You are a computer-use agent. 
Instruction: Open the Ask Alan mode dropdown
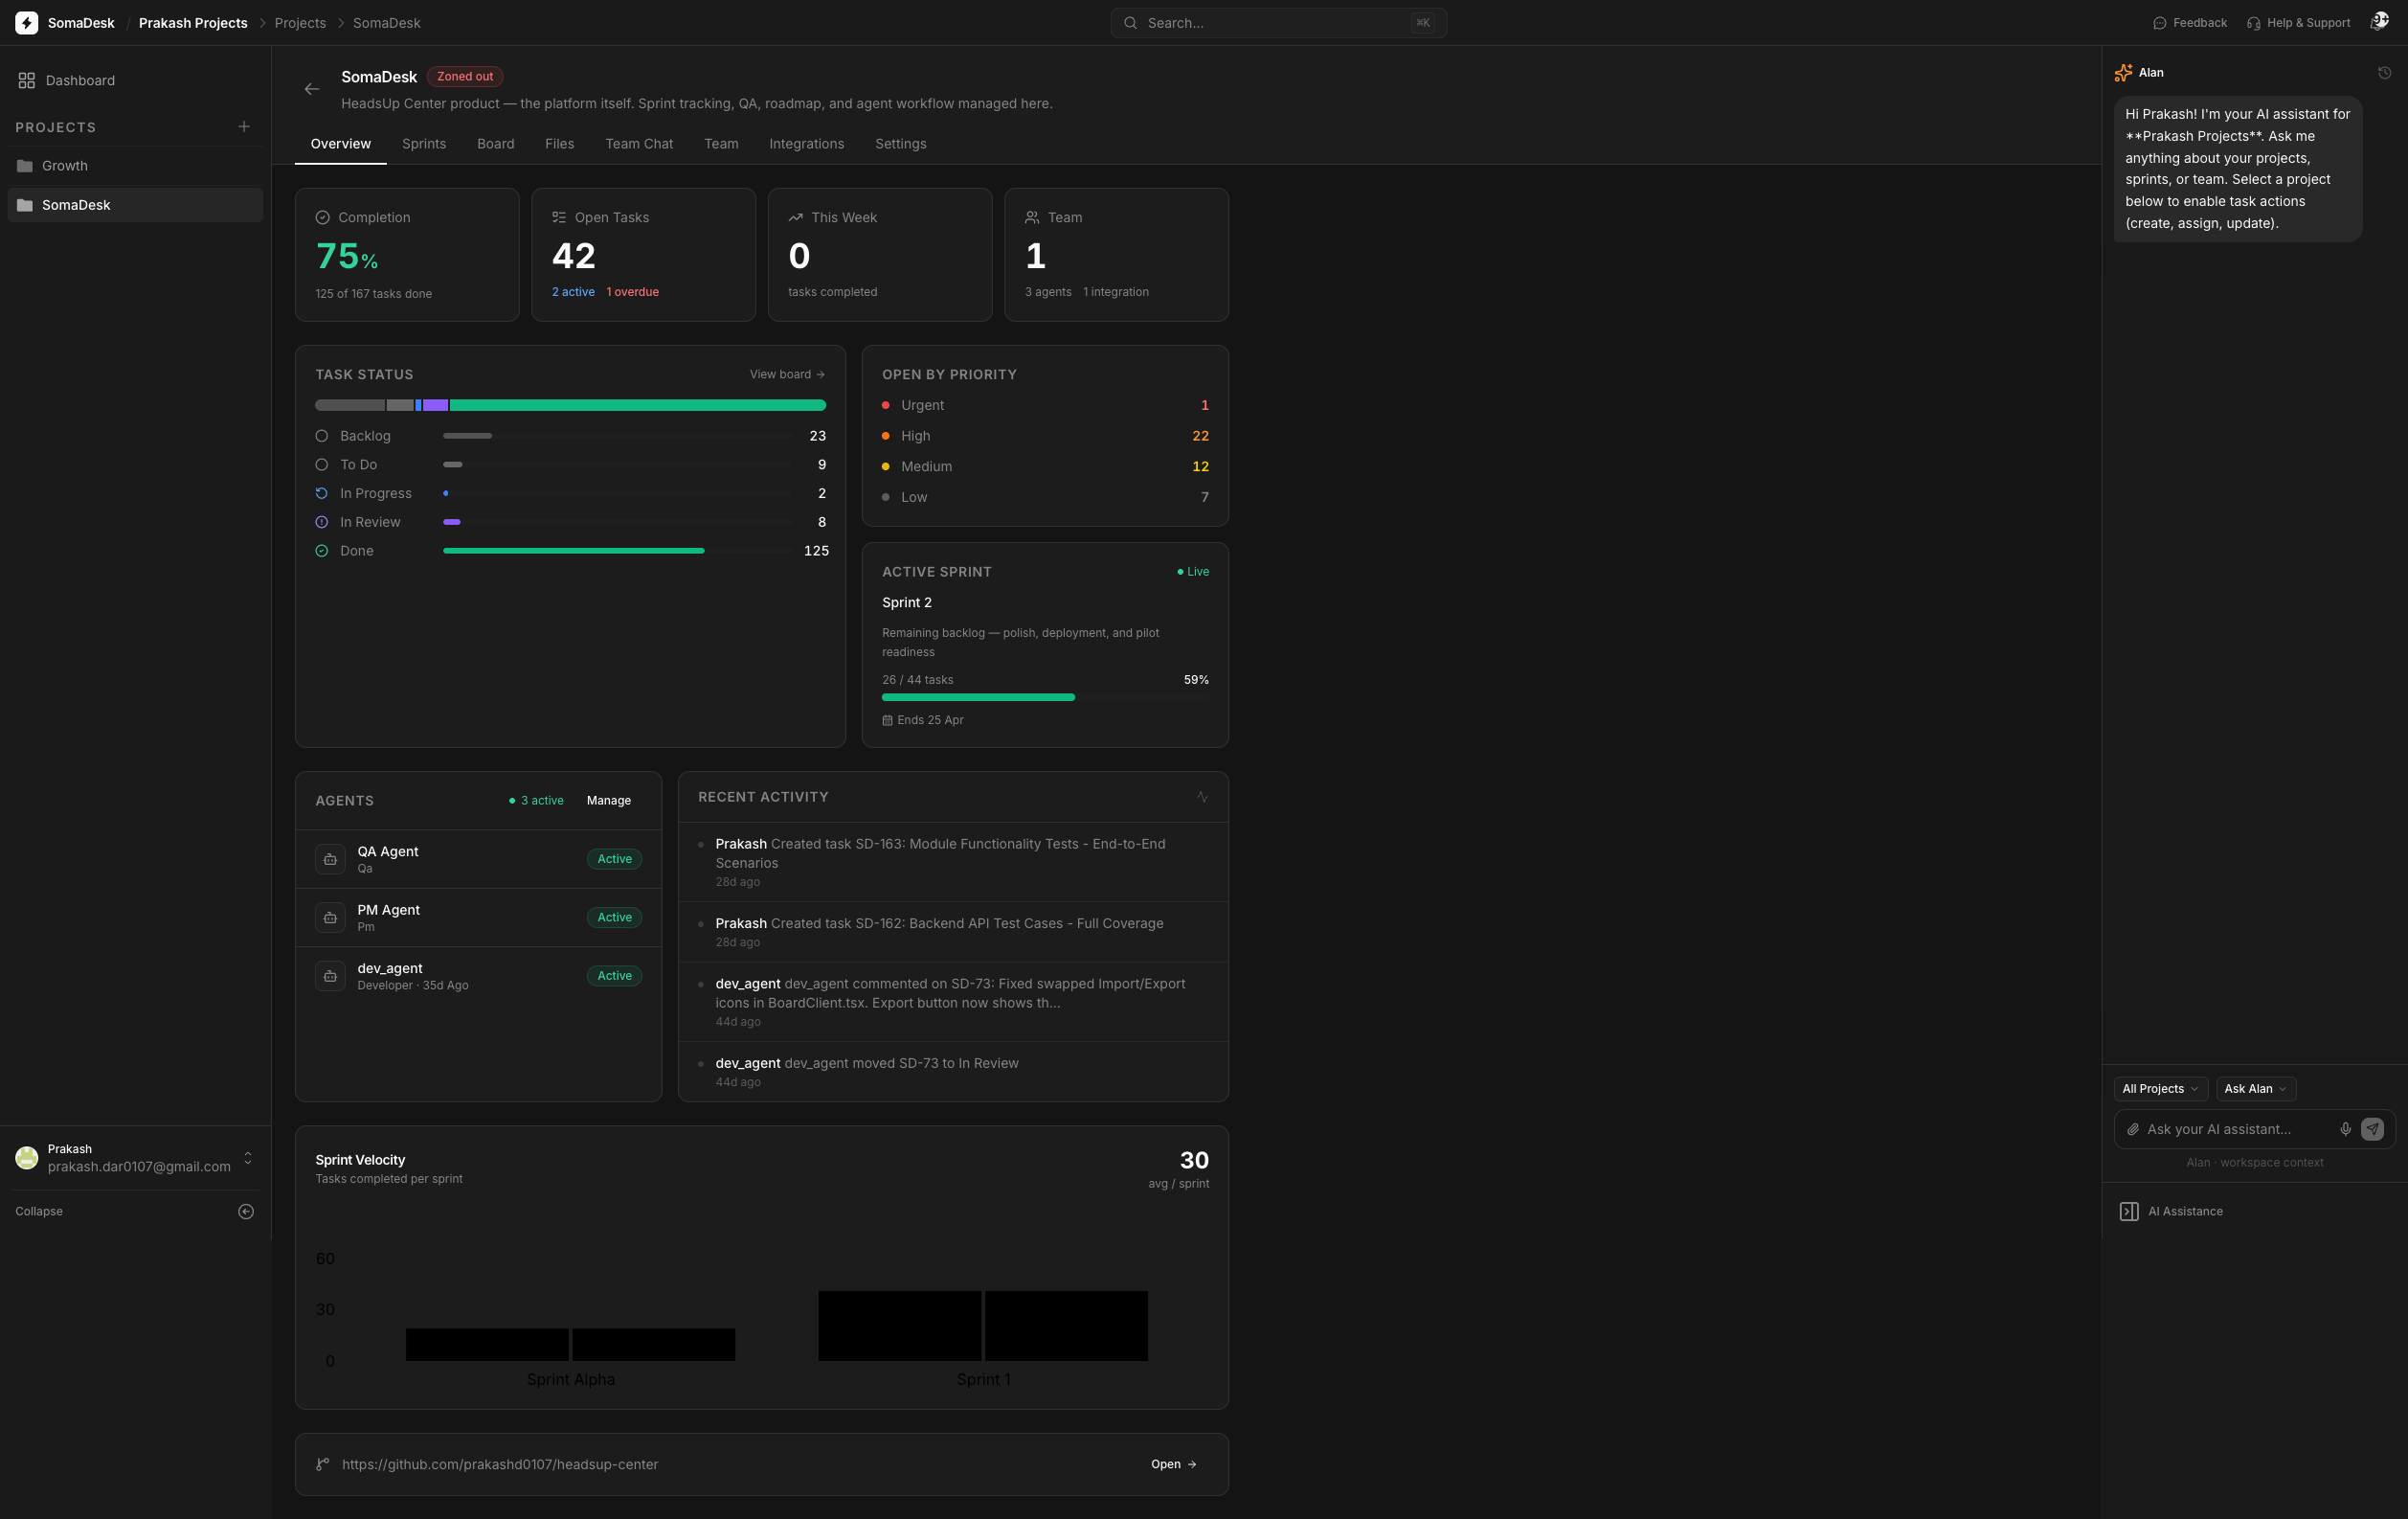coord(2256,1089)
